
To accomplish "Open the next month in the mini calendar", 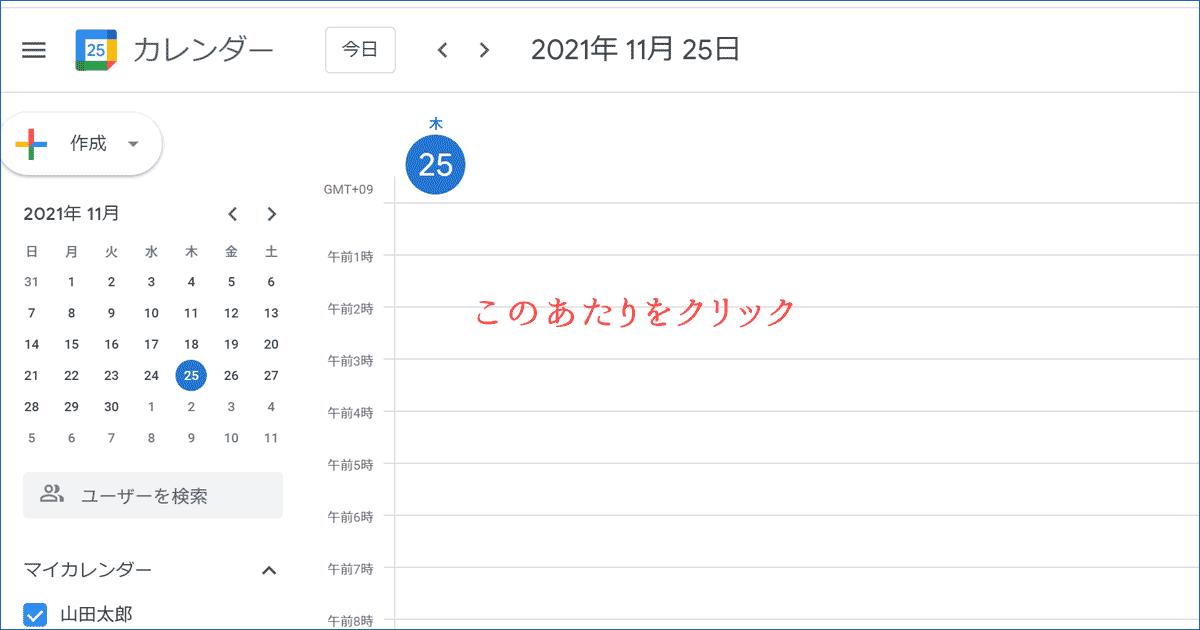I will 271,213.
